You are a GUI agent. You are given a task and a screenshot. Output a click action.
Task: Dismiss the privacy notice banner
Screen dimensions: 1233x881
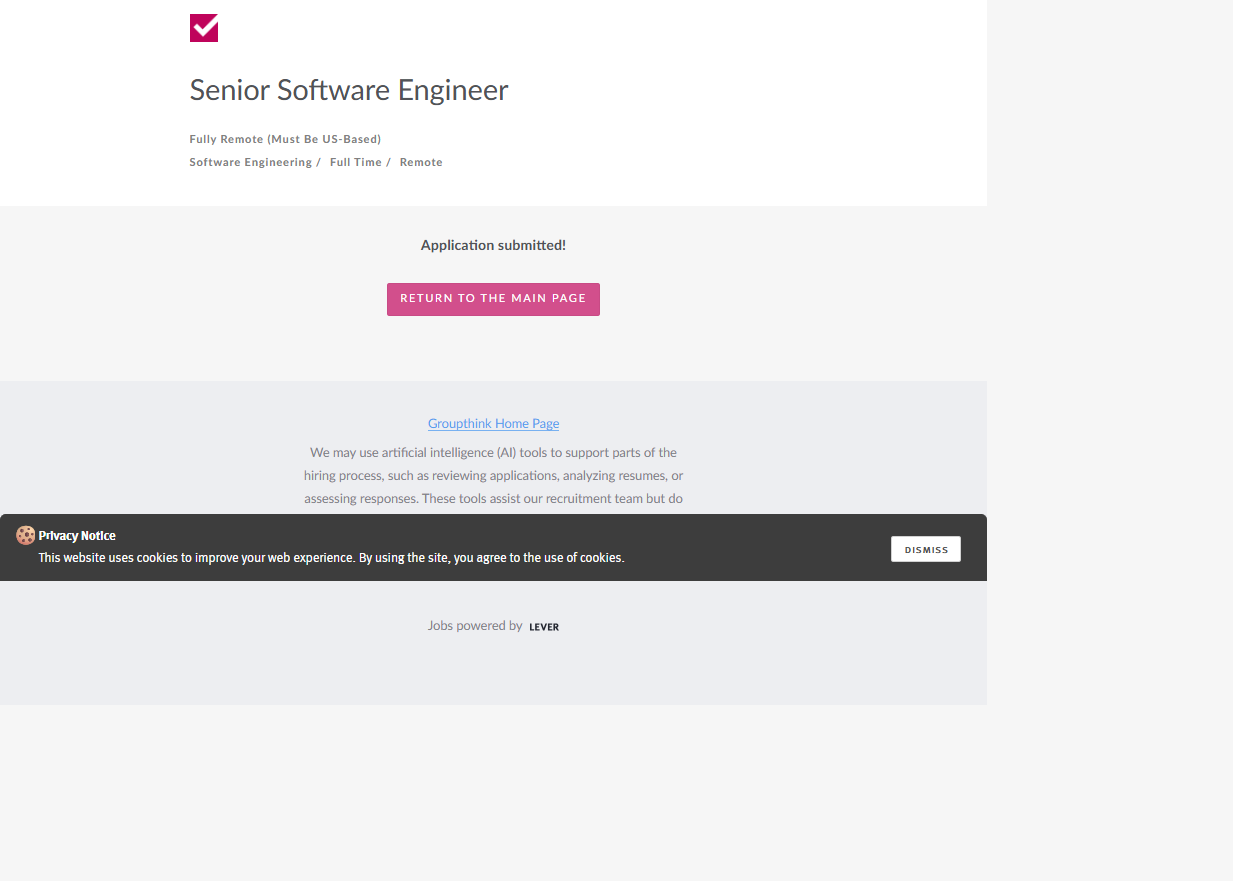(x=925, y=549)
